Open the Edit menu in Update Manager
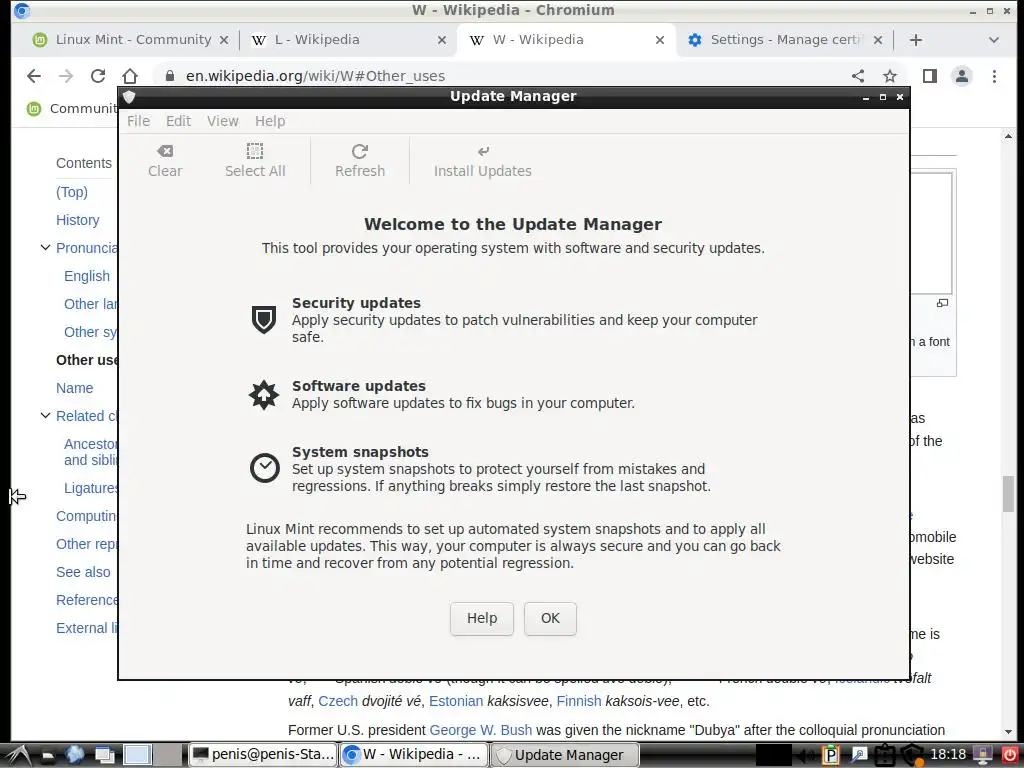Screen dimensions: 1024x768 click(x=178, y=121)
